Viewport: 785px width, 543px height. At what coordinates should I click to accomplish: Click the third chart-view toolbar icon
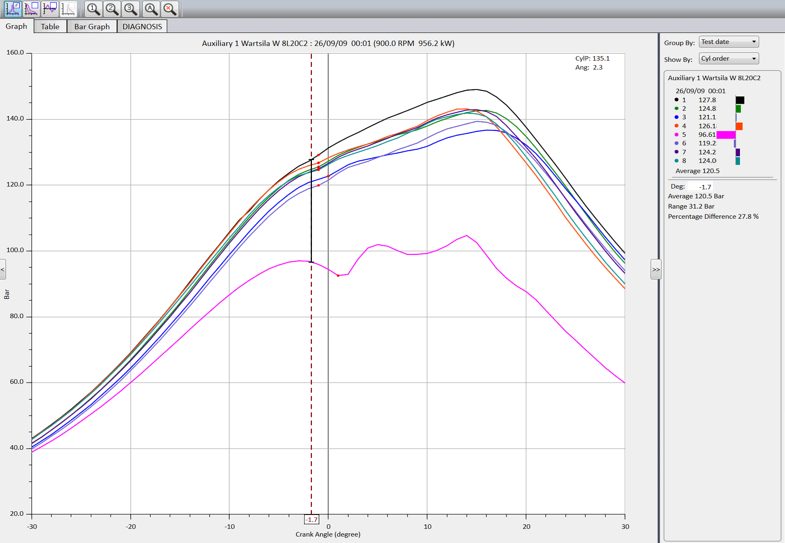pyautogui.click(x=49, y=9)
